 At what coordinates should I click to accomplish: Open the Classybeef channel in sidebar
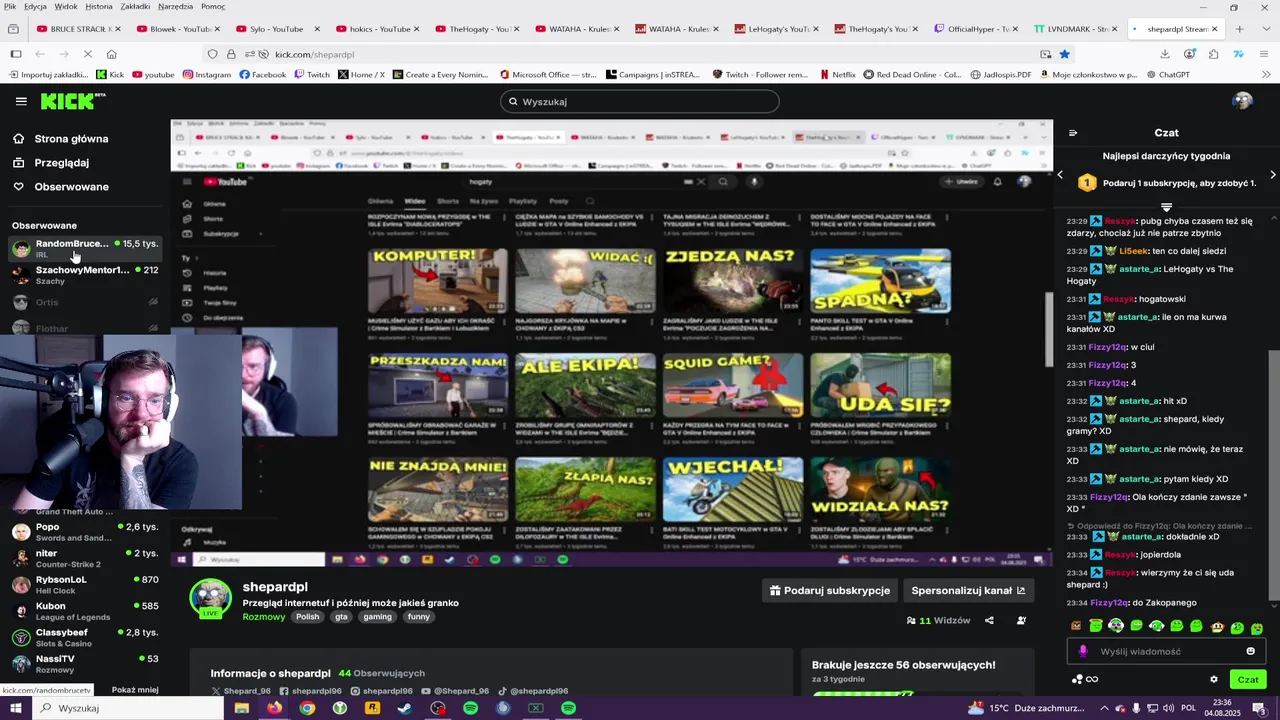pyautogui.click(x=85, y=637)
